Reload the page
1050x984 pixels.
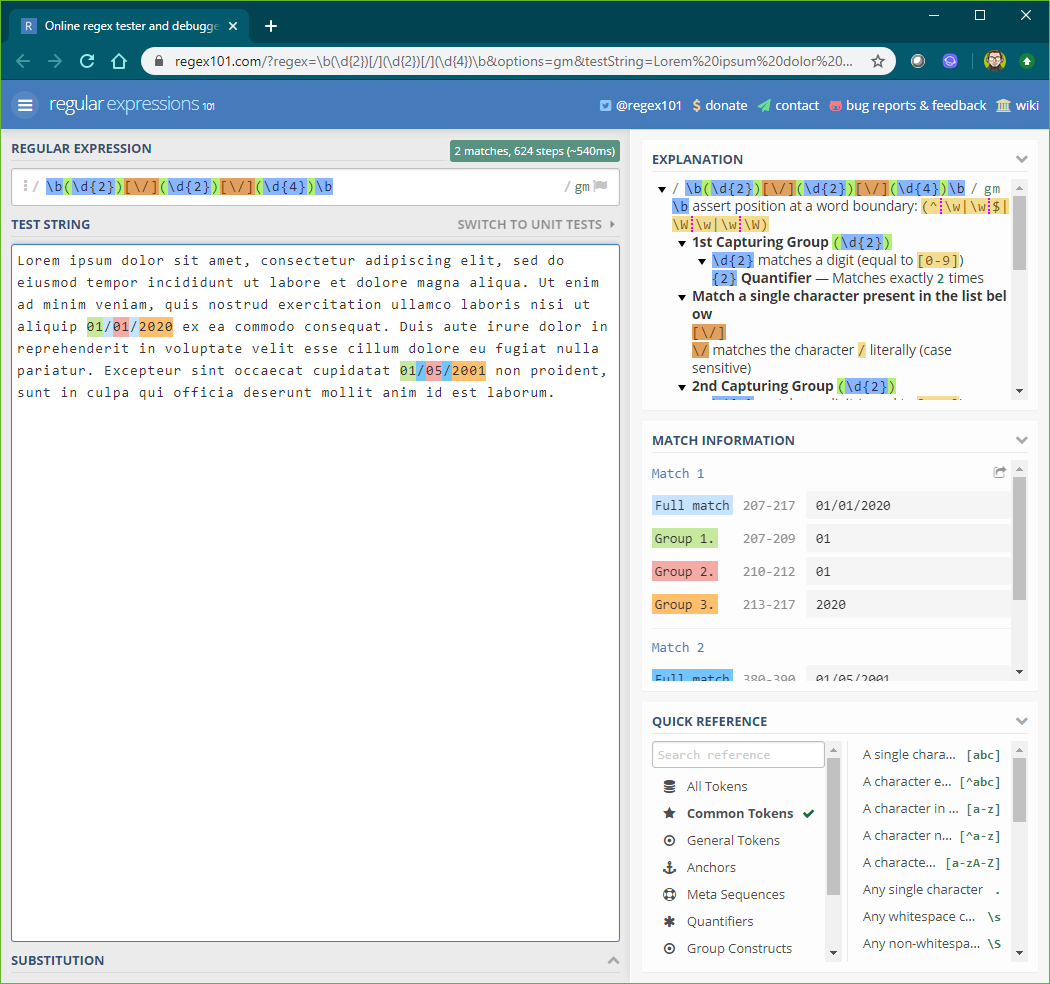click(87, 61)
